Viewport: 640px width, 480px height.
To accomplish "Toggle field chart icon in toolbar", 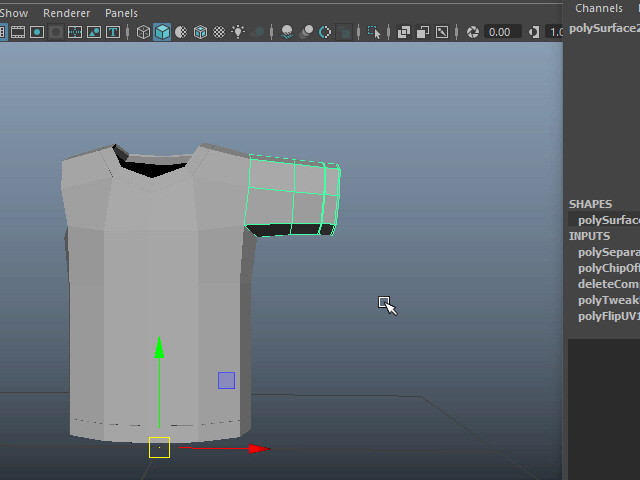I will [75, 32].
